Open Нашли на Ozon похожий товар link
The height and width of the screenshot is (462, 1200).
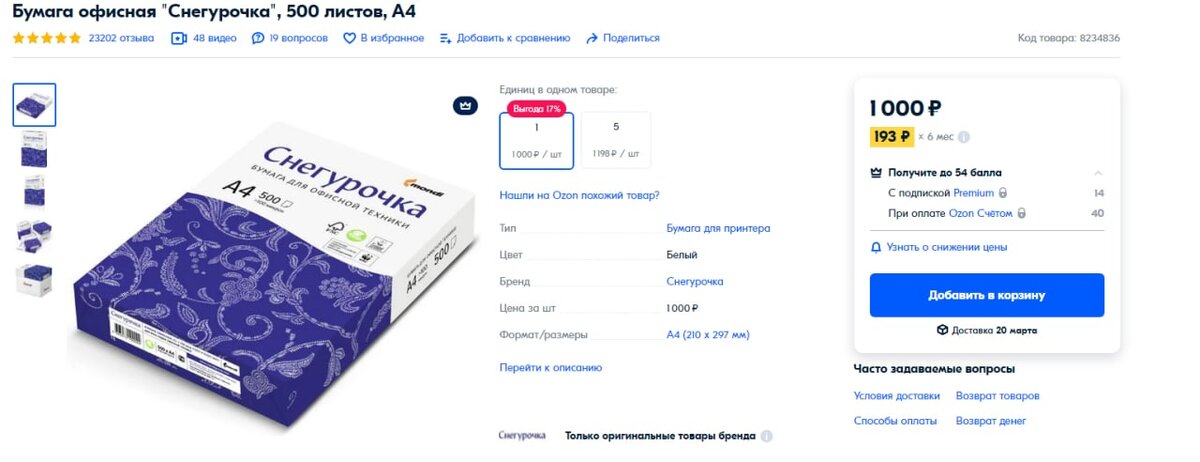[579, 195]
